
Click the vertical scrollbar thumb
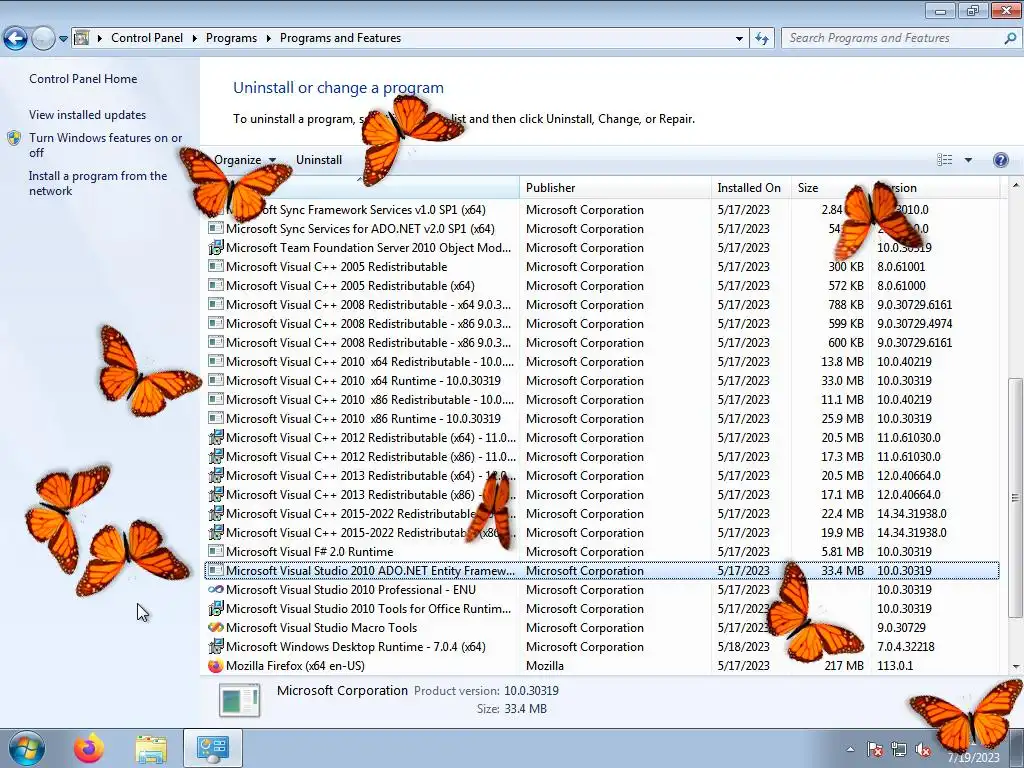click(1016, 498)
